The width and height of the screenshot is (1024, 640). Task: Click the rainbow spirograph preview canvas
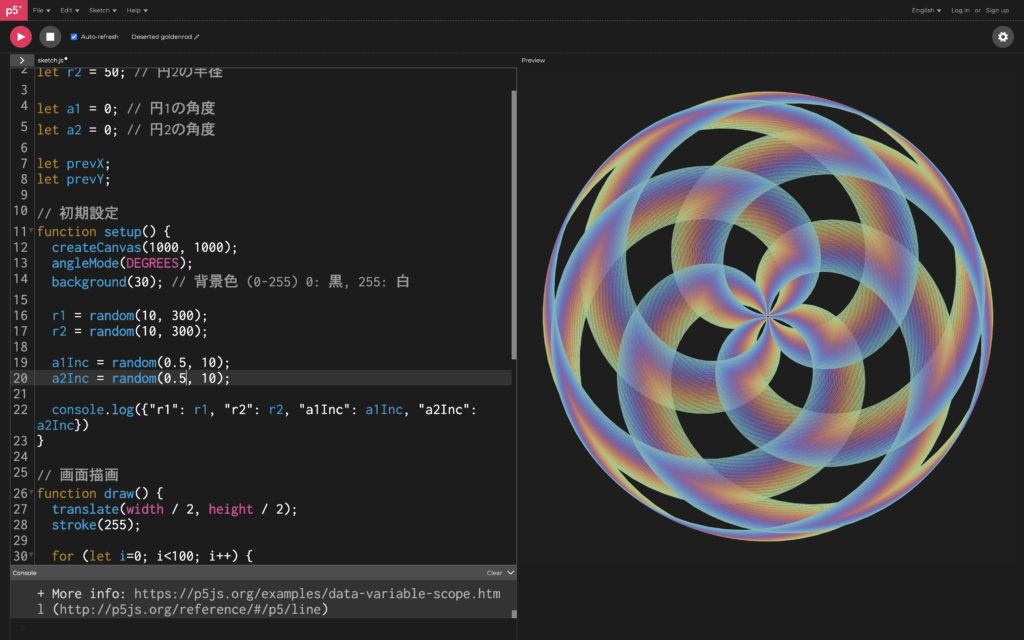click(x=768, y=316)
